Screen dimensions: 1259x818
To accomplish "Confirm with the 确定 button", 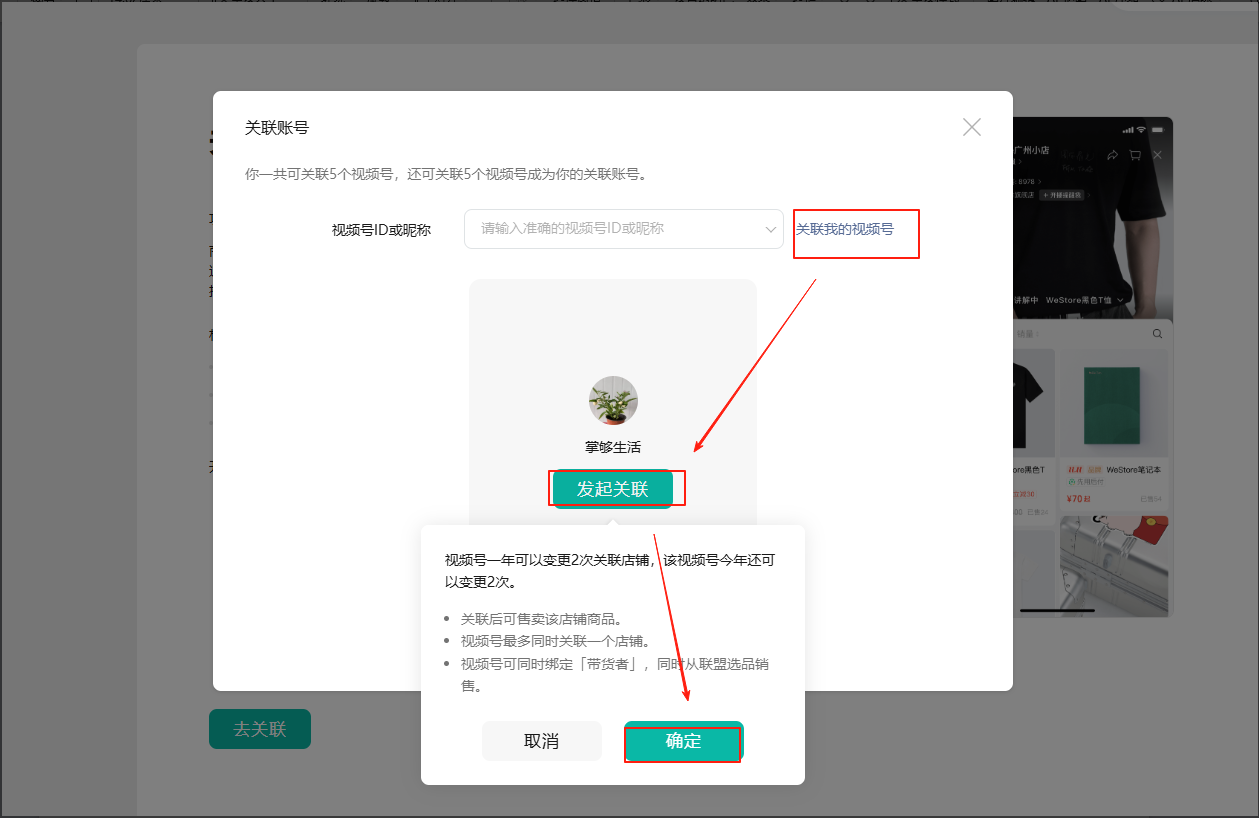I will click(x=683, y=741).
